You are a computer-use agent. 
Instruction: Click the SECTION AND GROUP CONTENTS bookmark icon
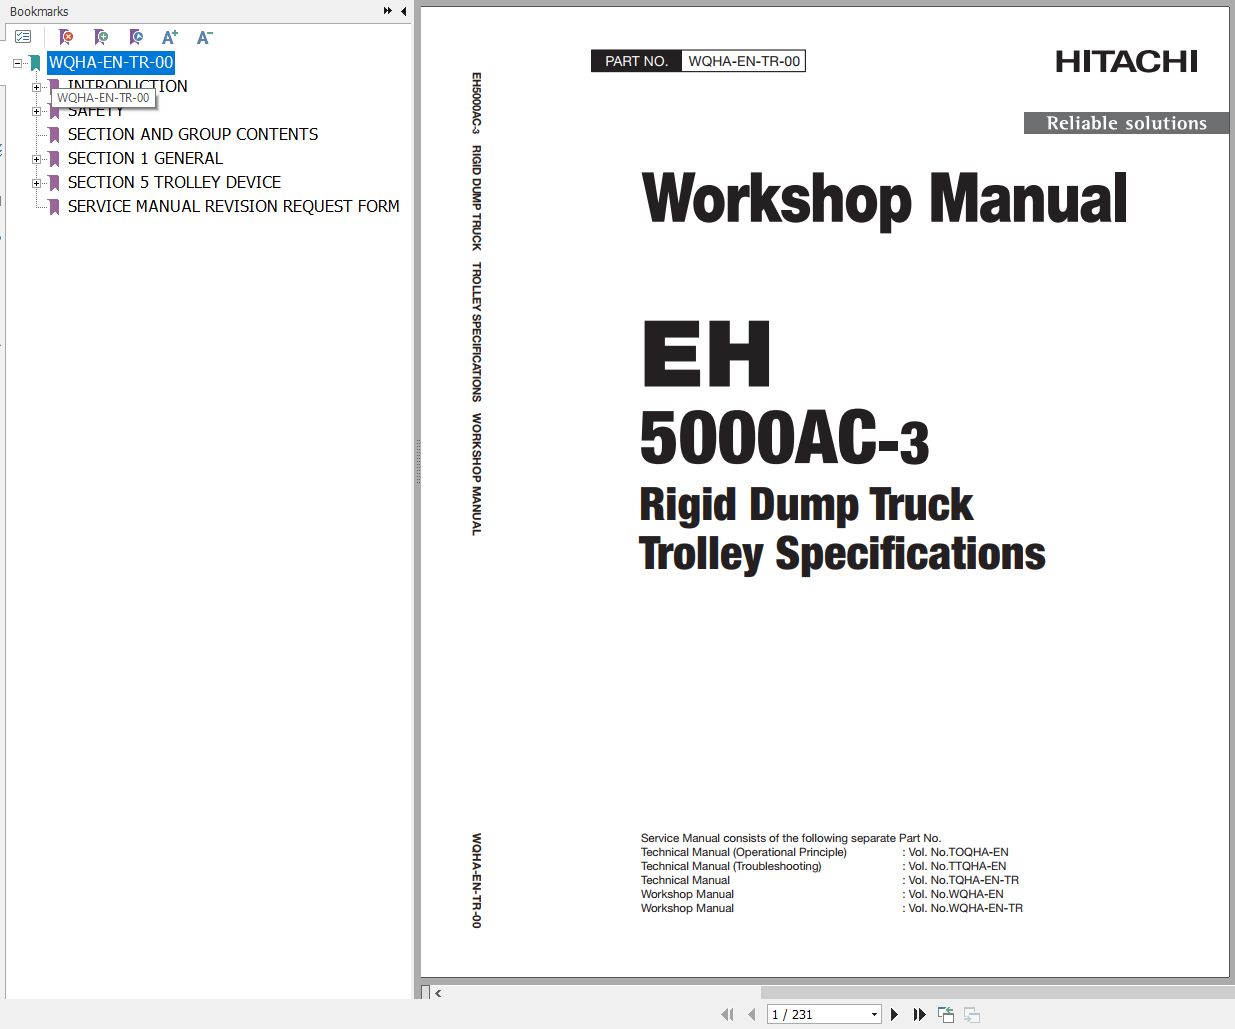pyautogui.click(x=55, y=135)
